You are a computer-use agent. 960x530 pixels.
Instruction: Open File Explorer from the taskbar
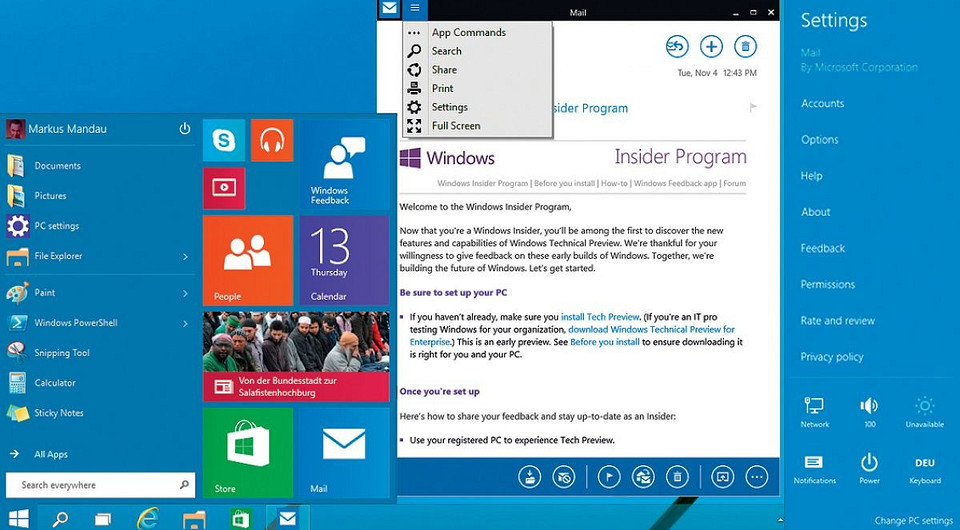pyautogui.click(x=195, y=520)
